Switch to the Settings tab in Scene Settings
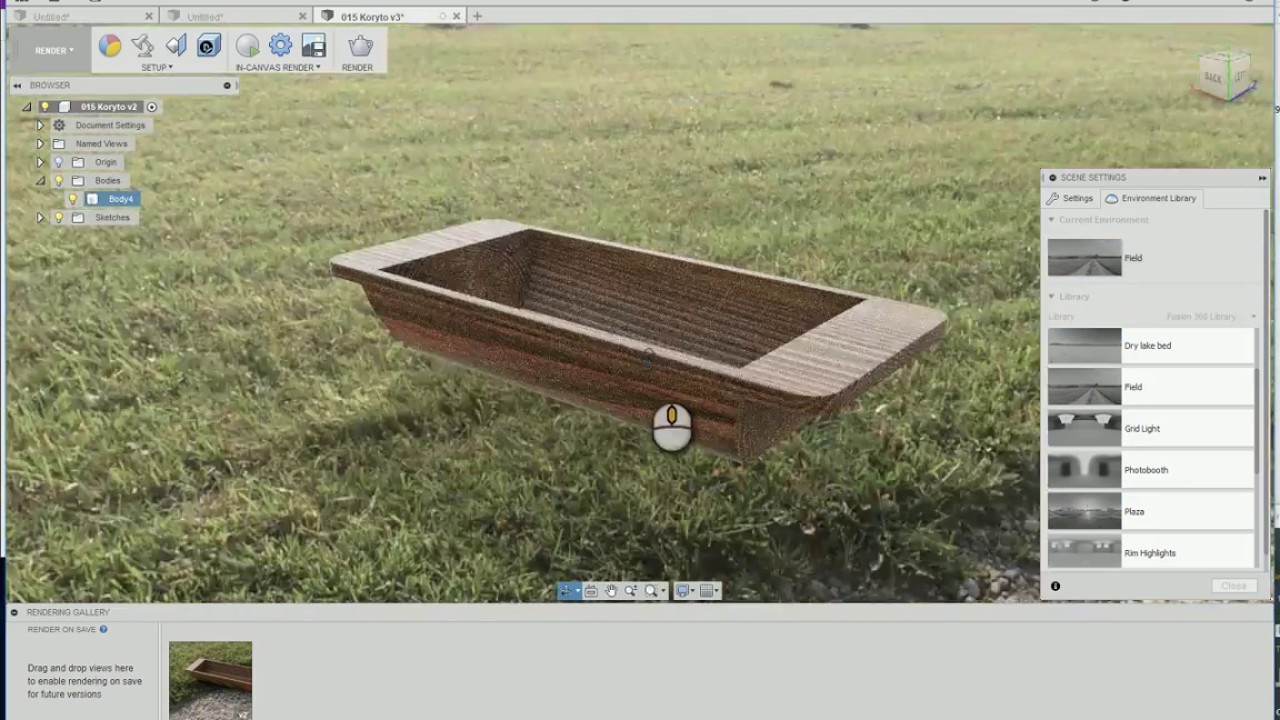 coord(1070,198)
